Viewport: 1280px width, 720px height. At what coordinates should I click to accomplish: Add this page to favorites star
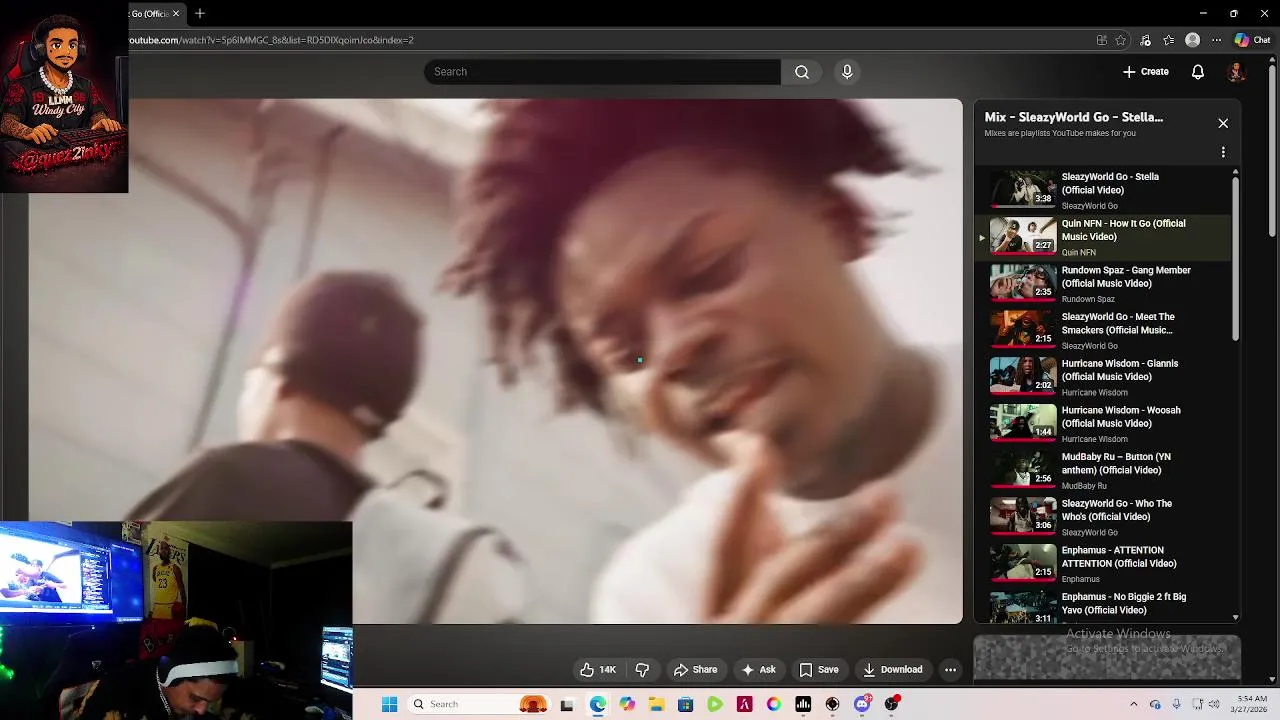tap(1121, 40)
